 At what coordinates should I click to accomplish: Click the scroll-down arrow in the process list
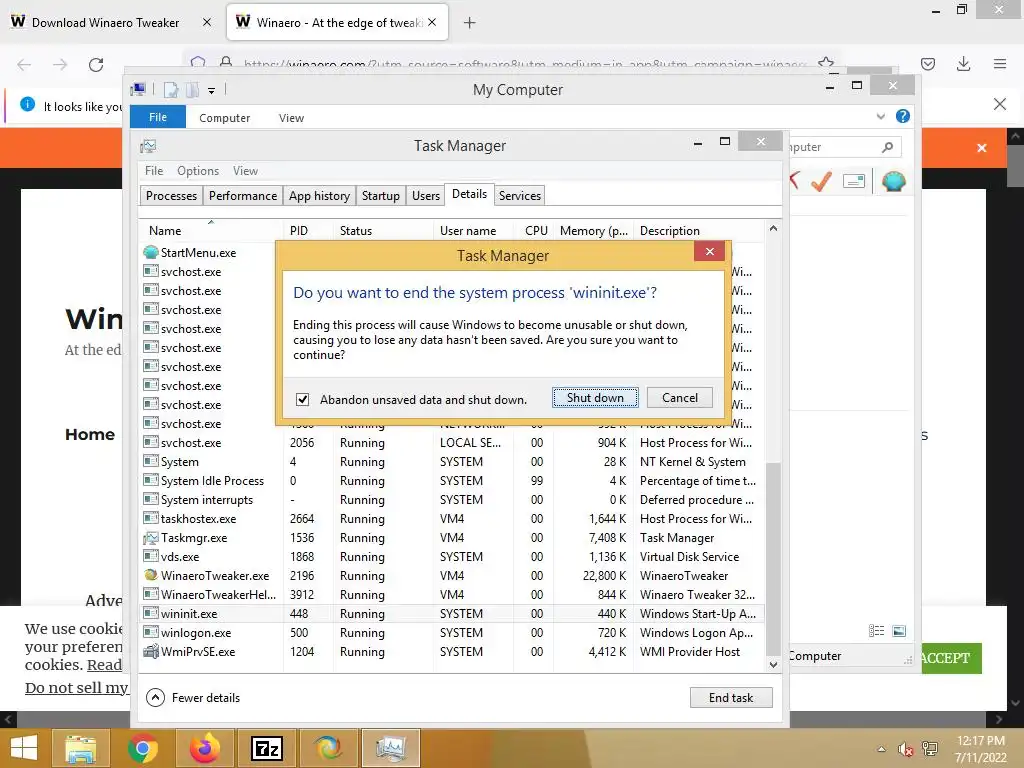click(773, 665)
